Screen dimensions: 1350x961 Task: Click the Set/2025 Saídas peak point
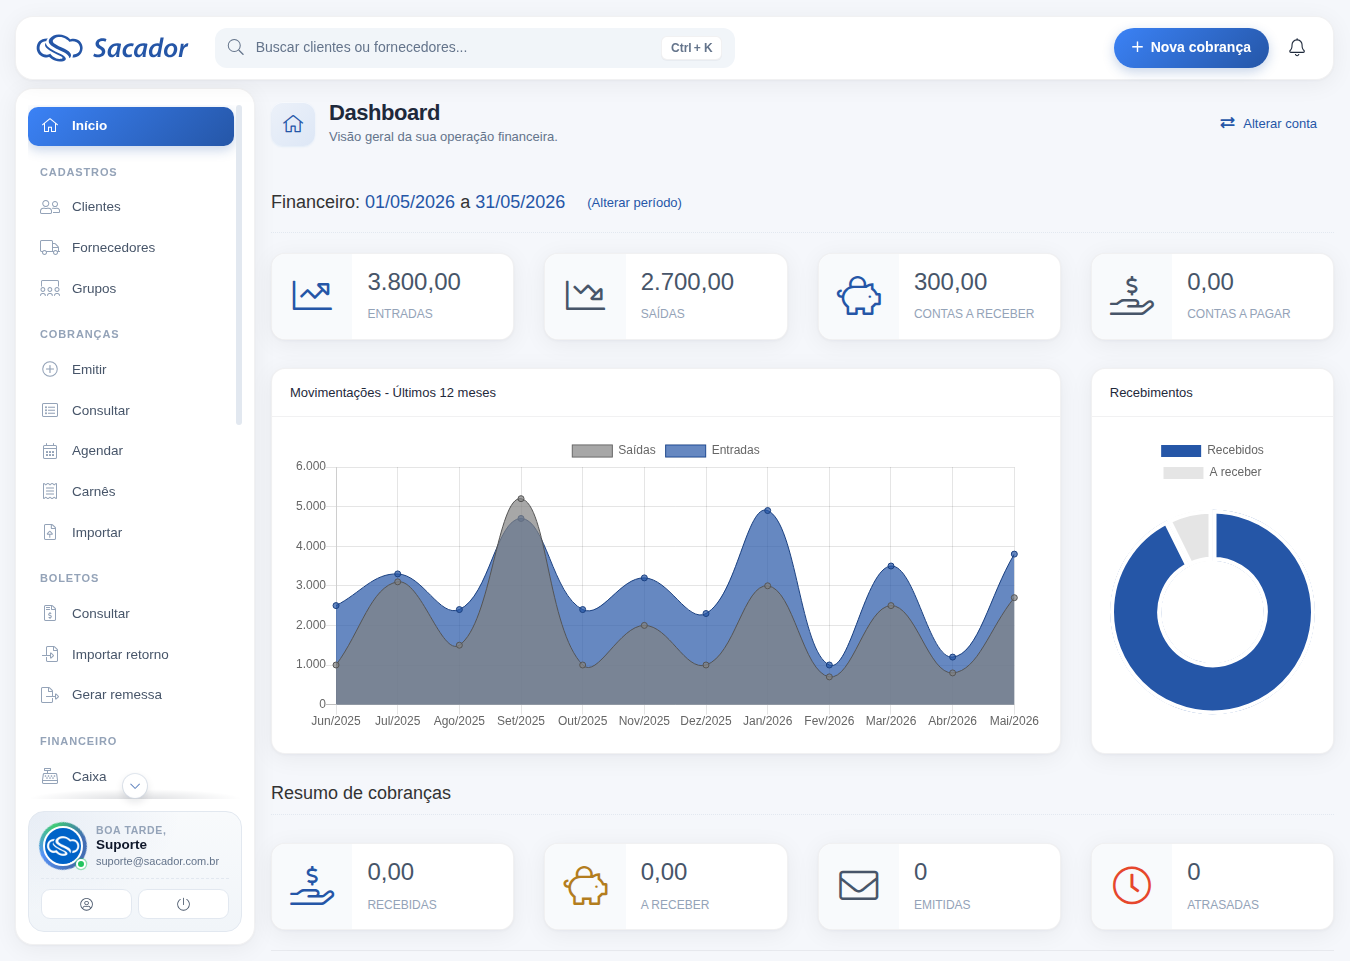pos(521,498)
